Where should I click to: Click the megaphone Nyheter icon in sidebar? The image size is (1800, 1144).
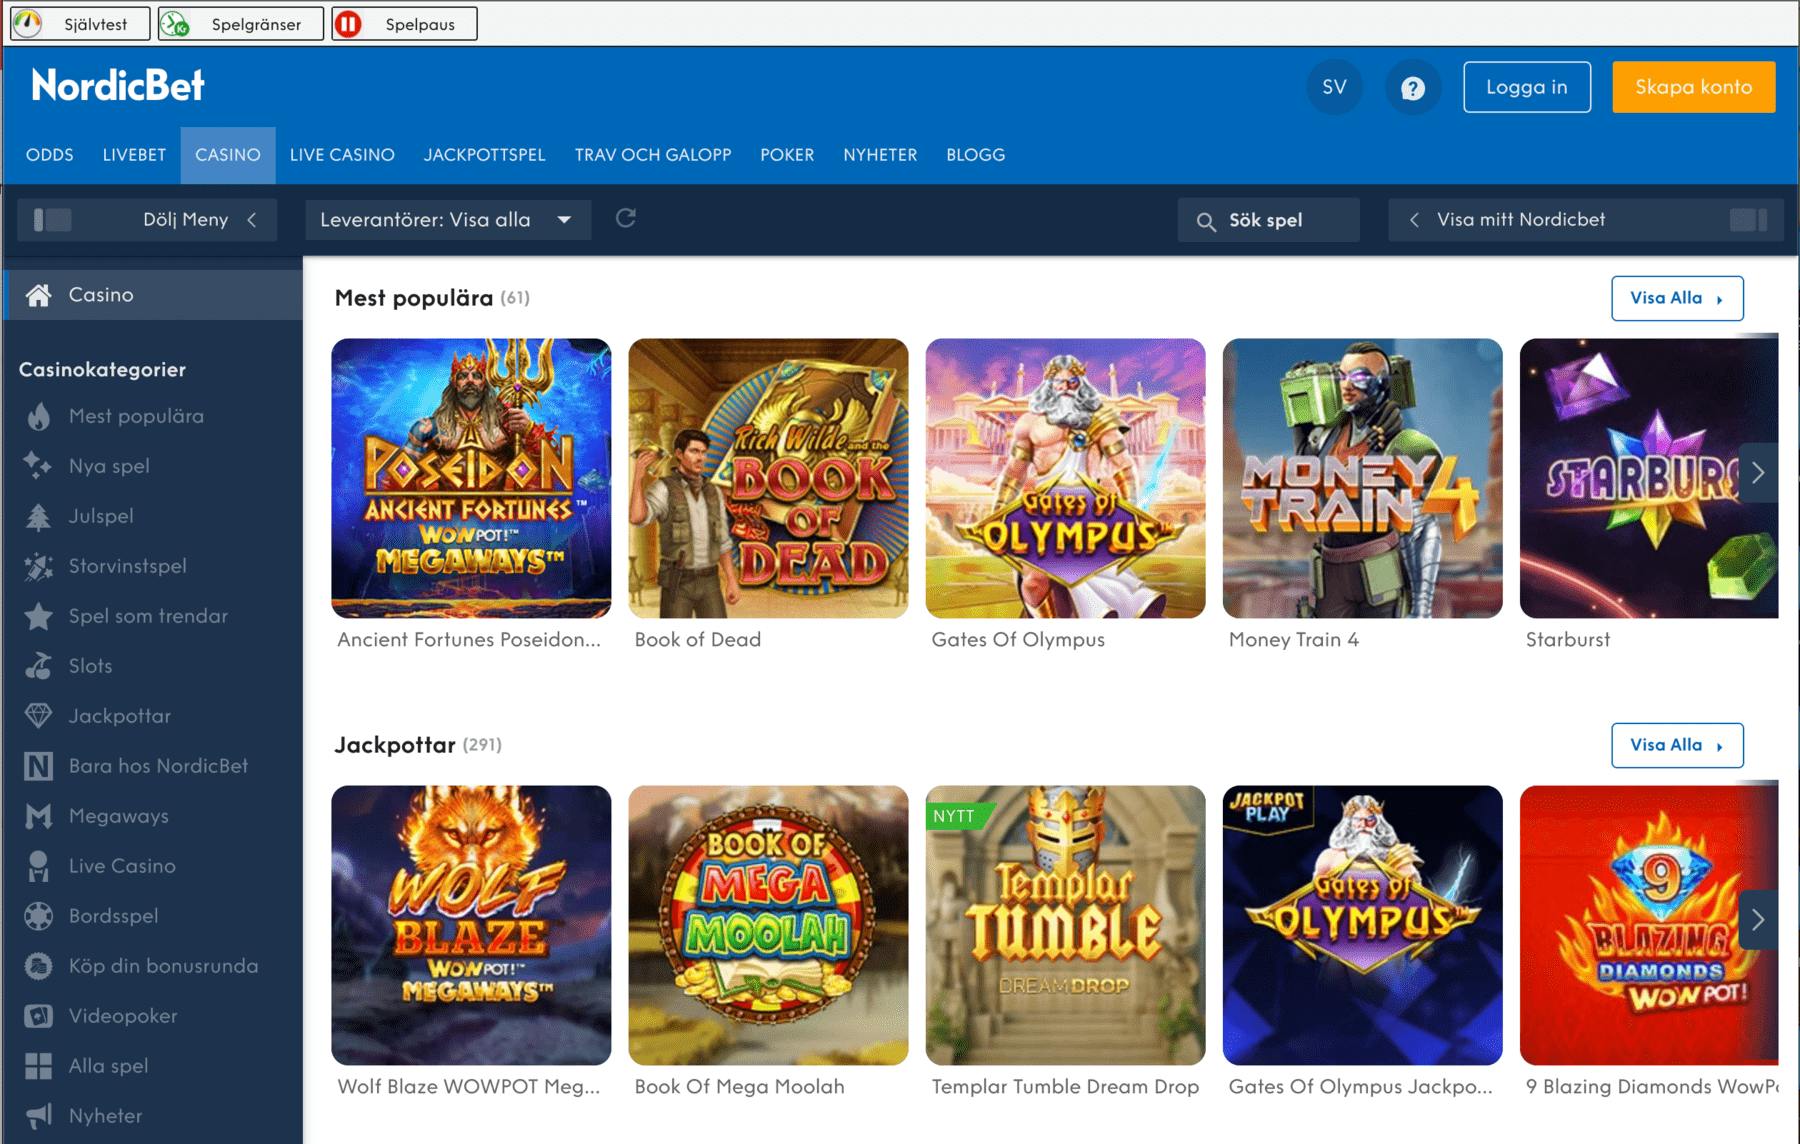[x=39, y=1116]
